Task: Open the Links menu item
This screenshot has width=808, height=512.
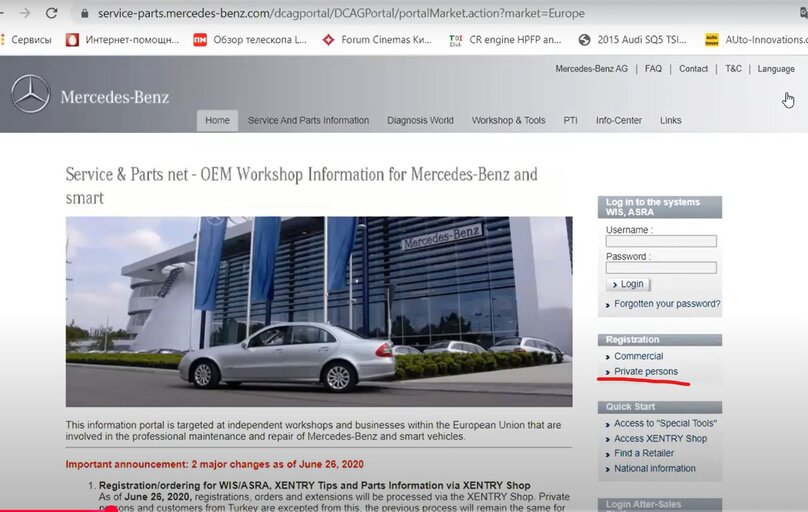Action: coord(670,121)
